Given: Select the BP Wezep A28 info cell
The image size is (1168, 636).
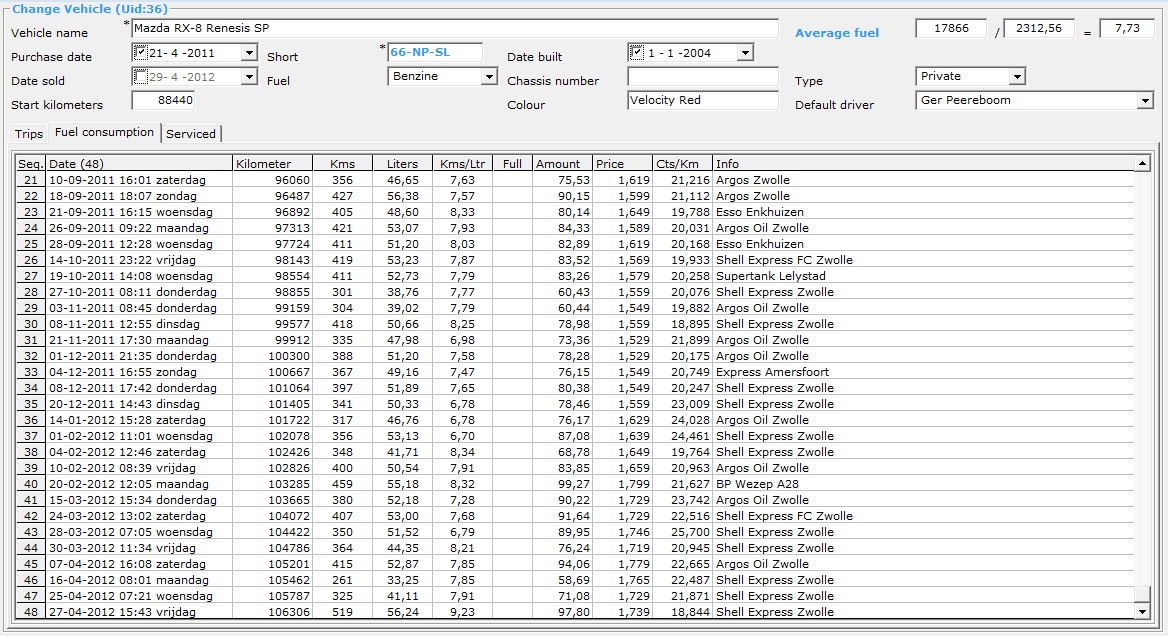Looking at the screenshot, I should pos(923,484).
